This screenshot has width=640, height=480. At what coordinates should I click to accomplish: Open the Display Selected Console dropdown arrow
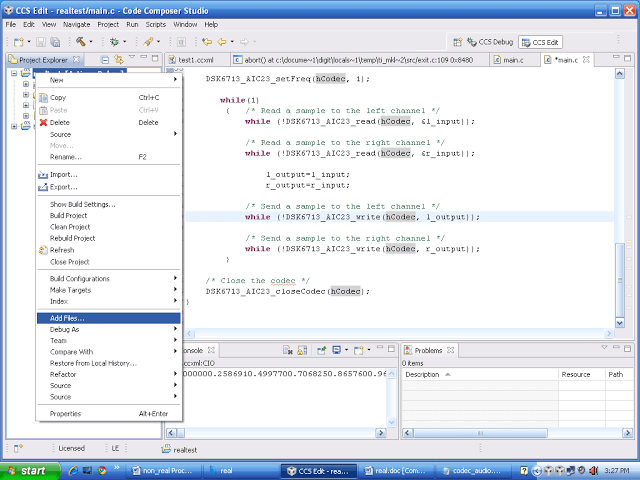(x=346, y=350)
